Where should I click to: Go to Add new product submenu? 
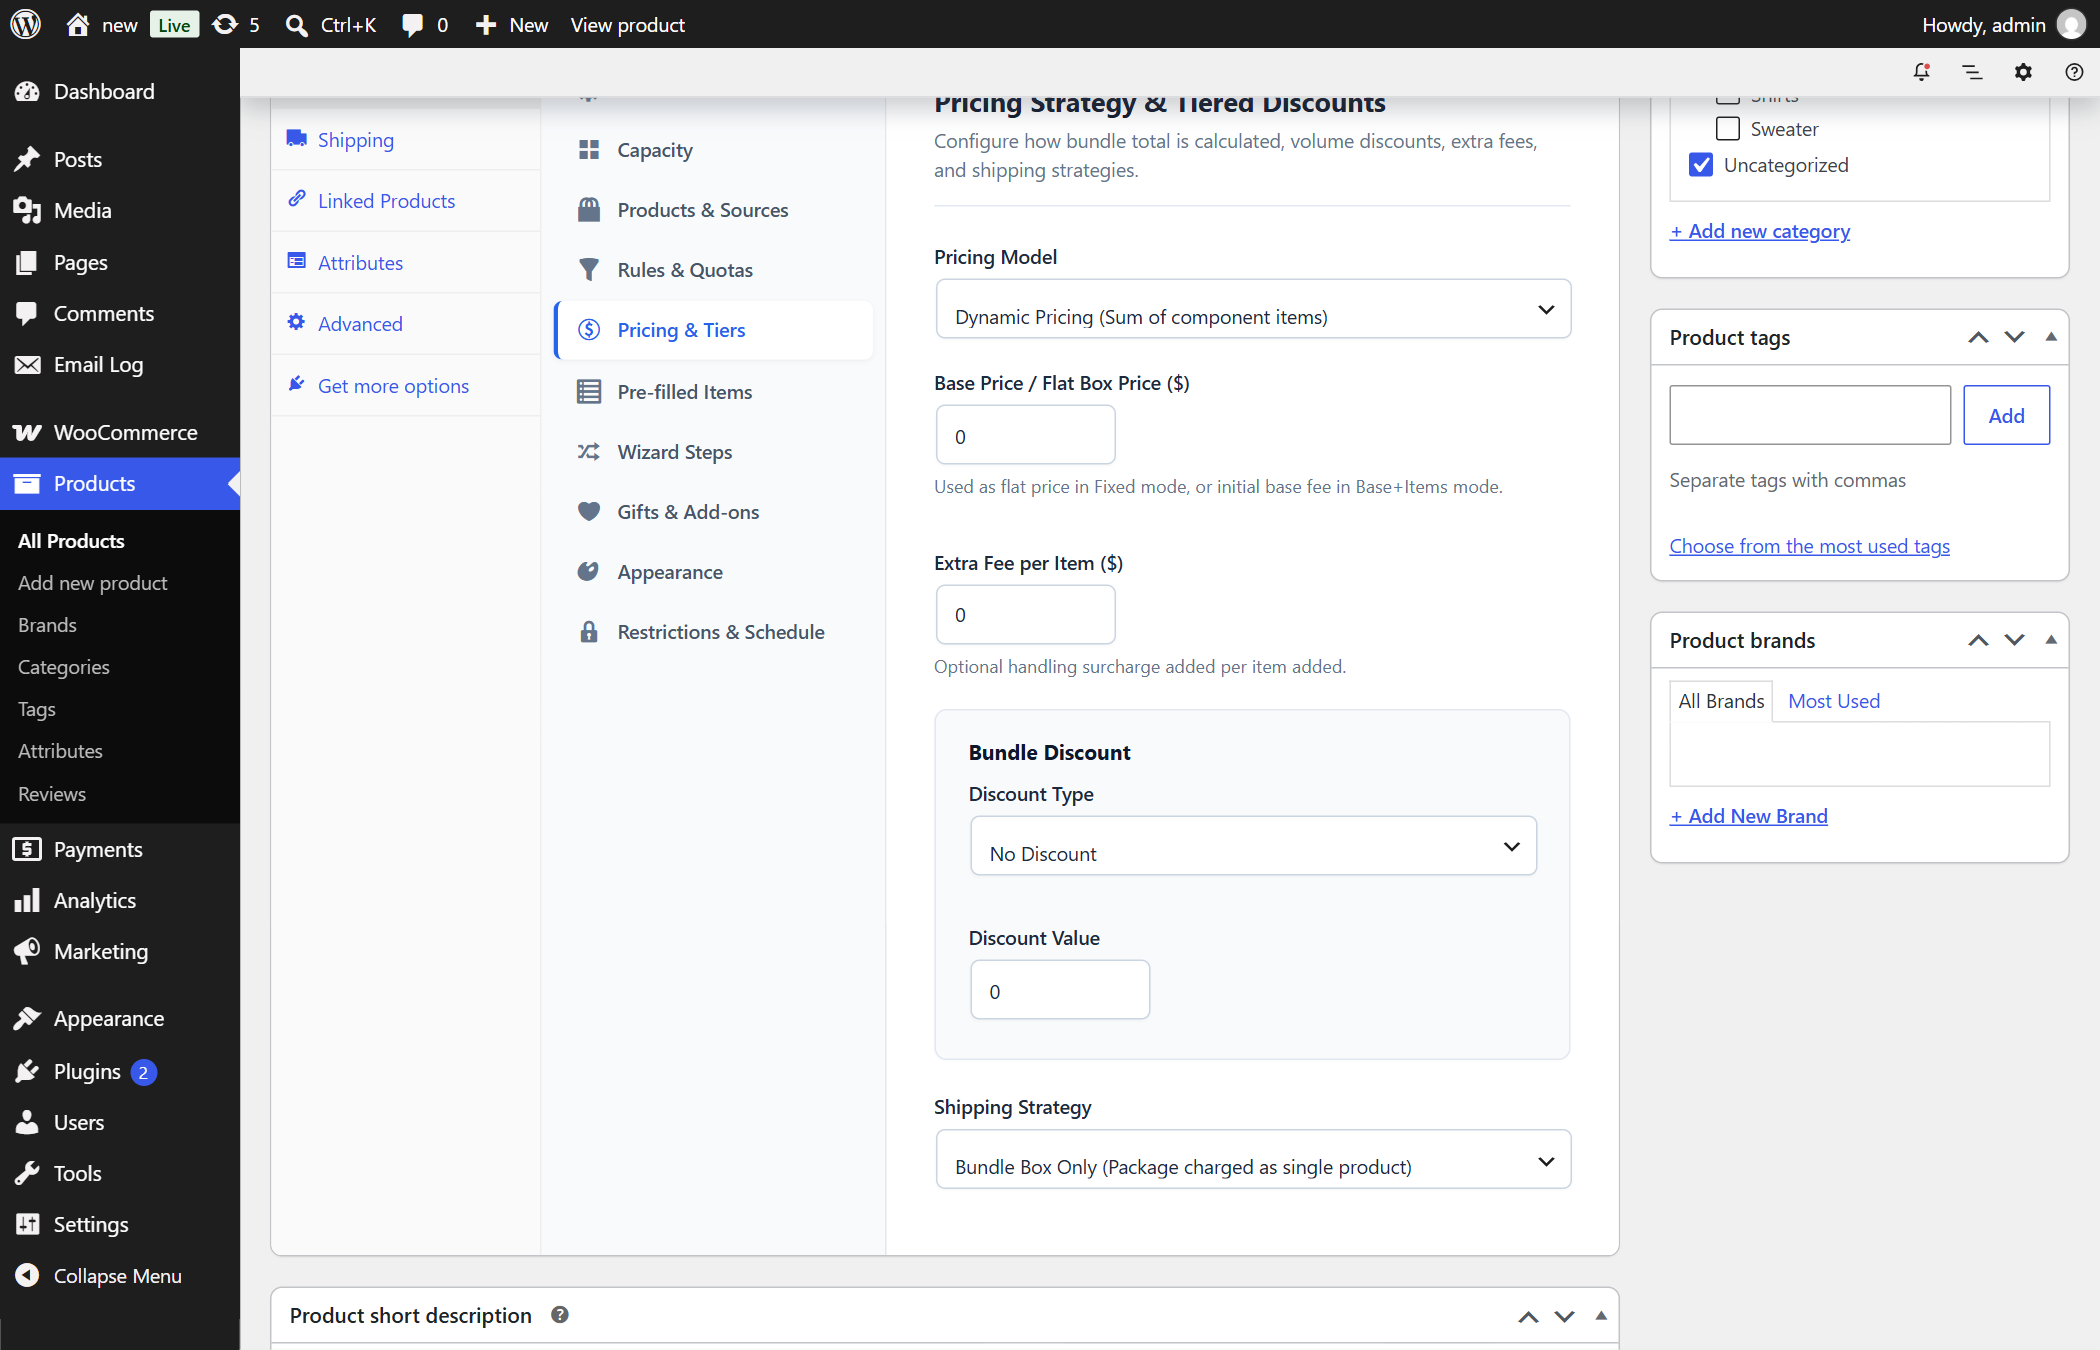93,583
